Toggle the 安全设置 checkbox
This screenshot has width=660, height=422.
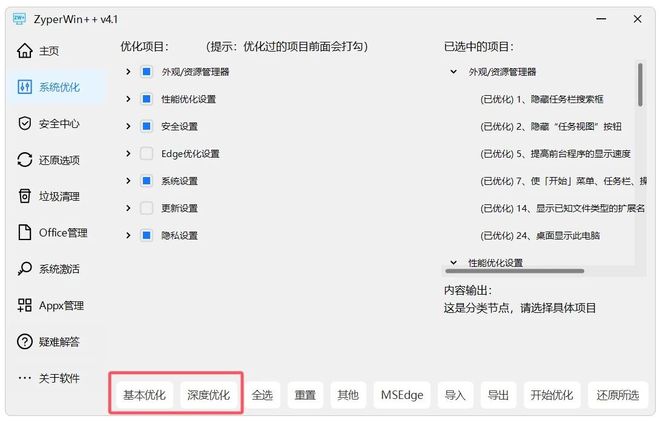click(x=146, y=126)
